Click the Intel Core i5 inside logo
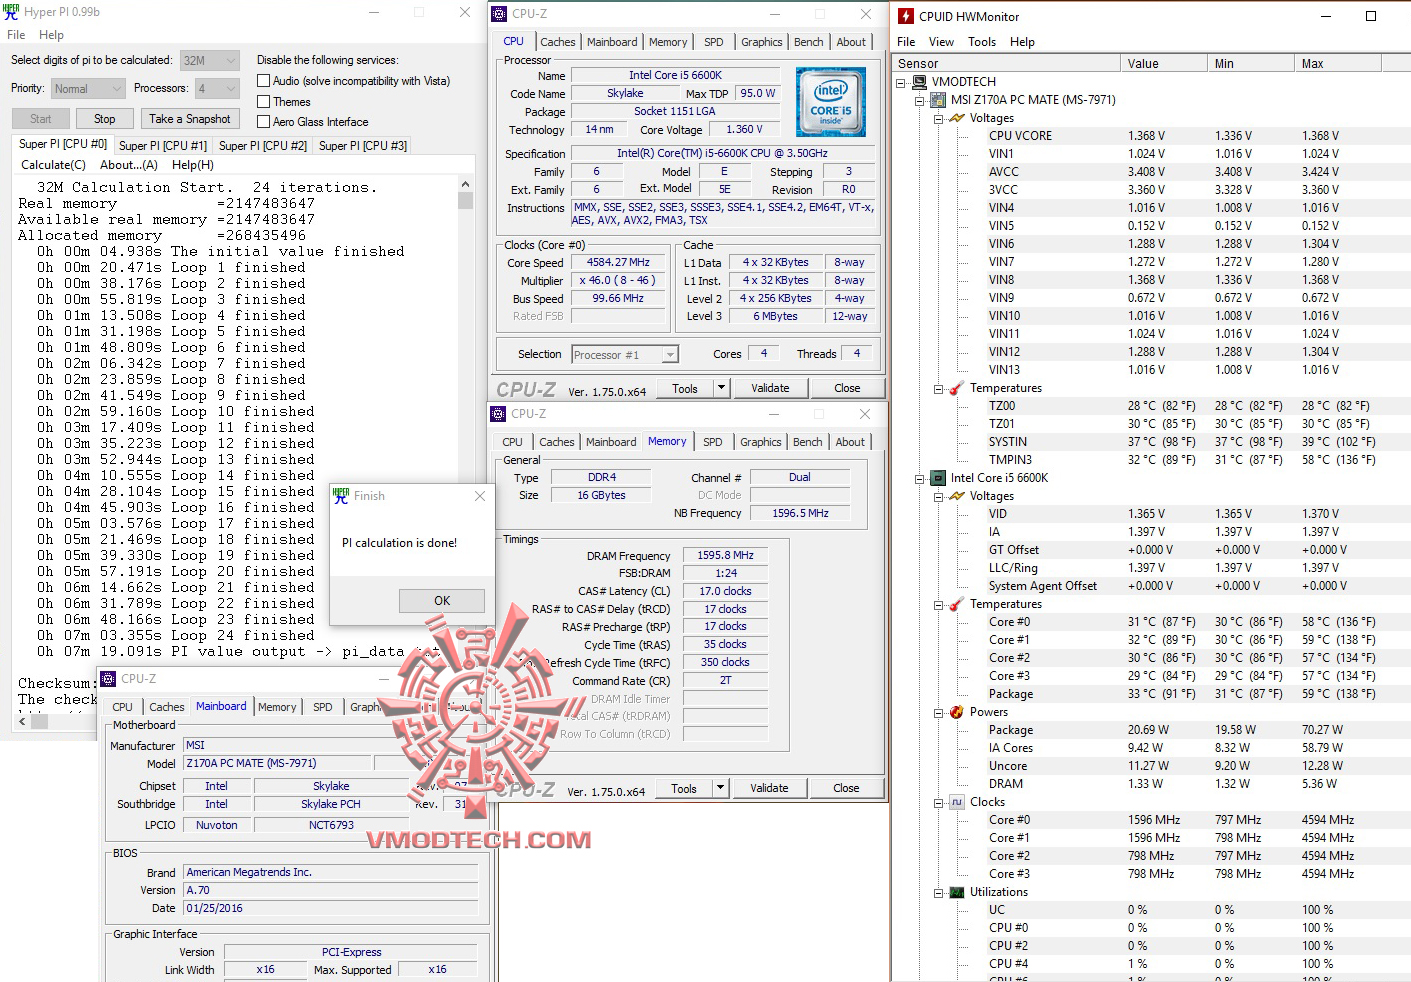This screenshot has width=1411, height=982. tap(831, 101)
